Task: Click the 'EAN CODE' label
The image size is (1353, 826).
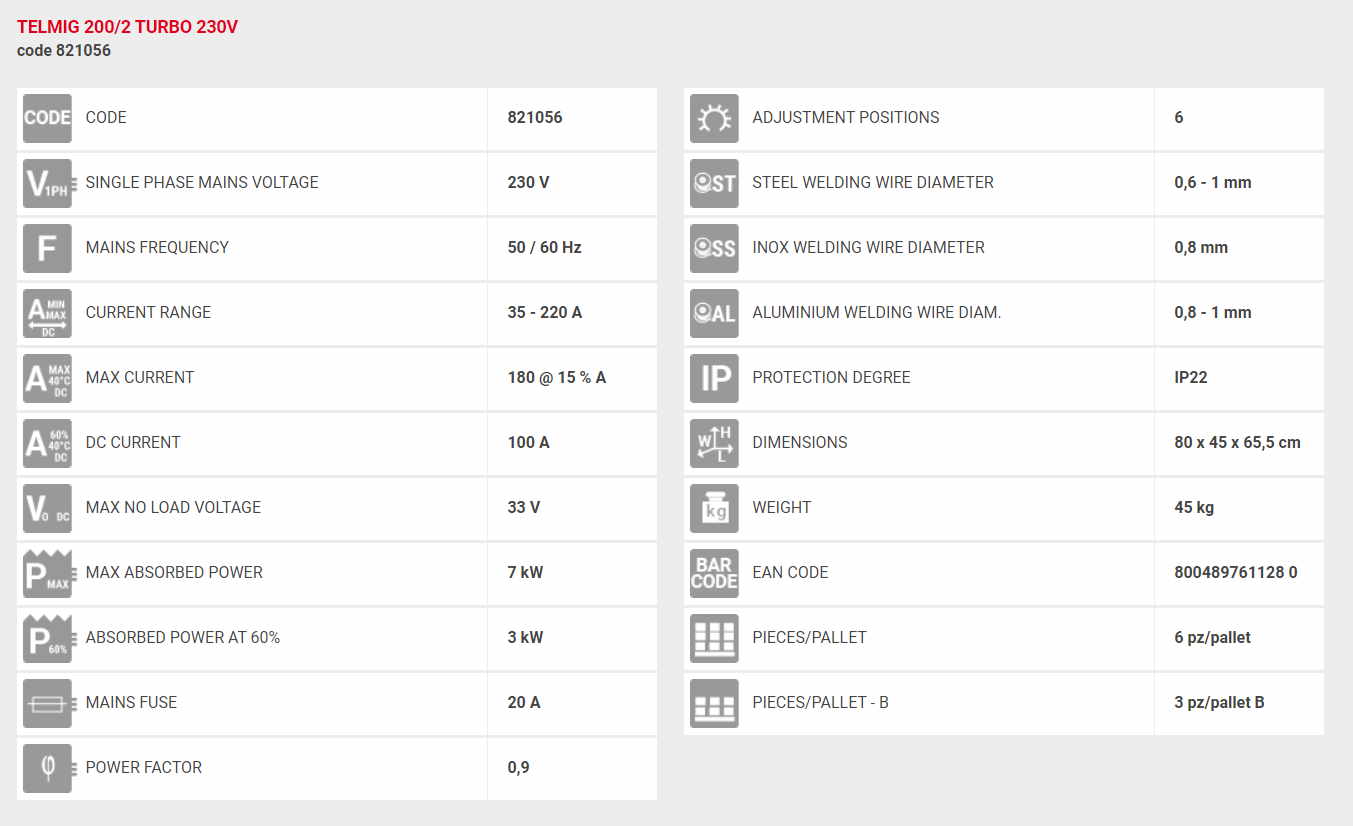Action: [791, 572]
